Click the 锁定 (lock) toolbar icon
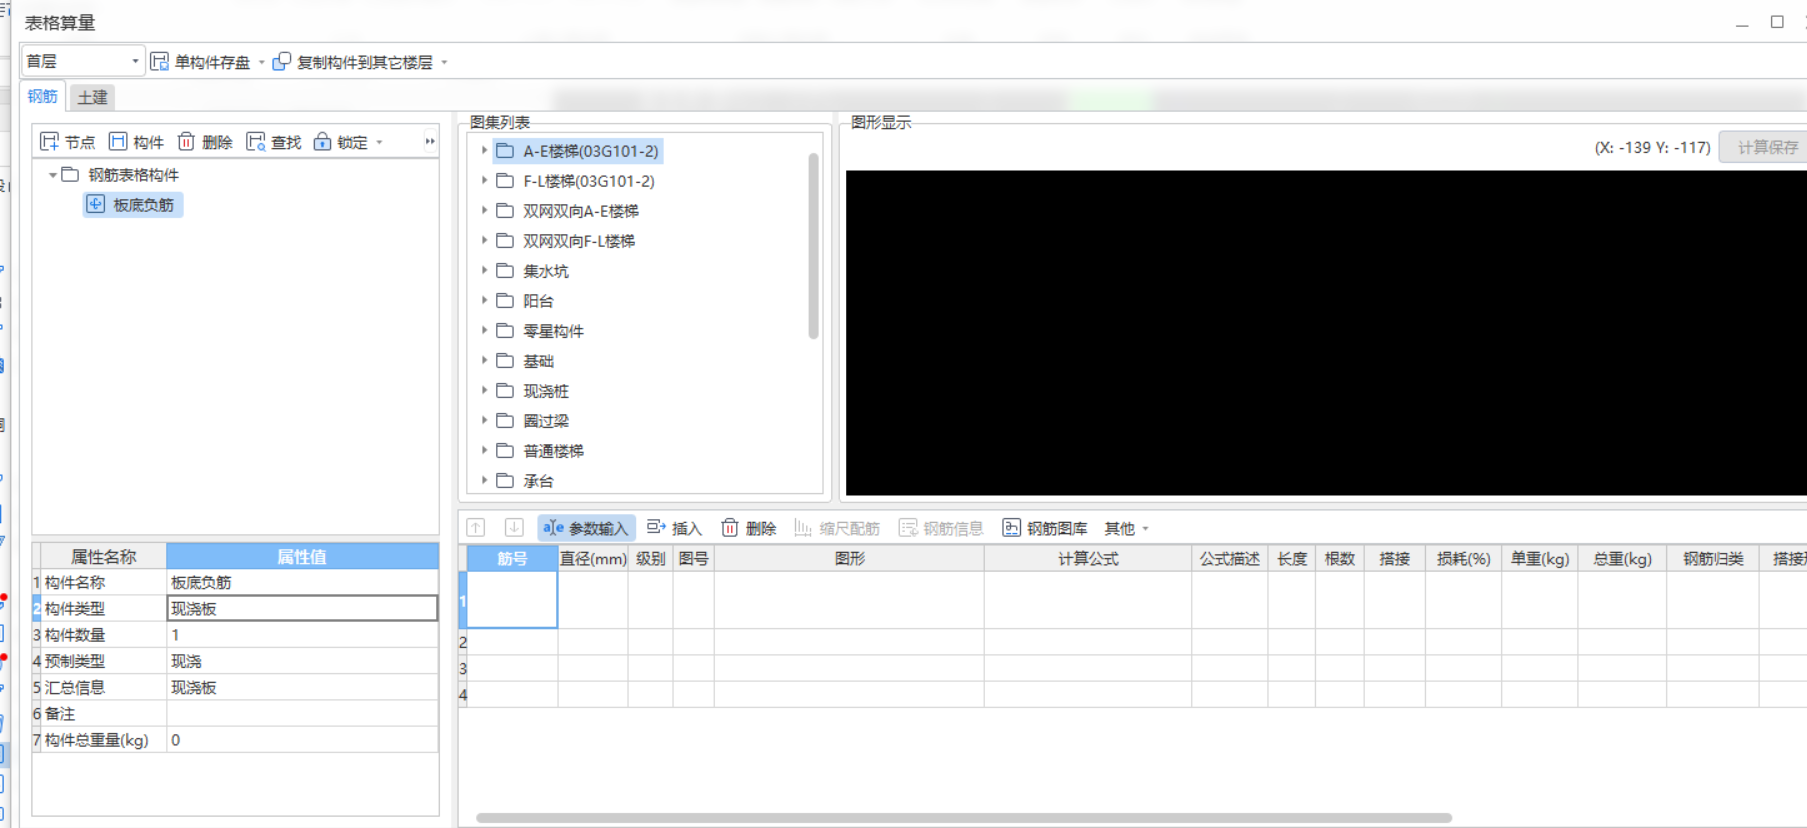 [322, 142]
